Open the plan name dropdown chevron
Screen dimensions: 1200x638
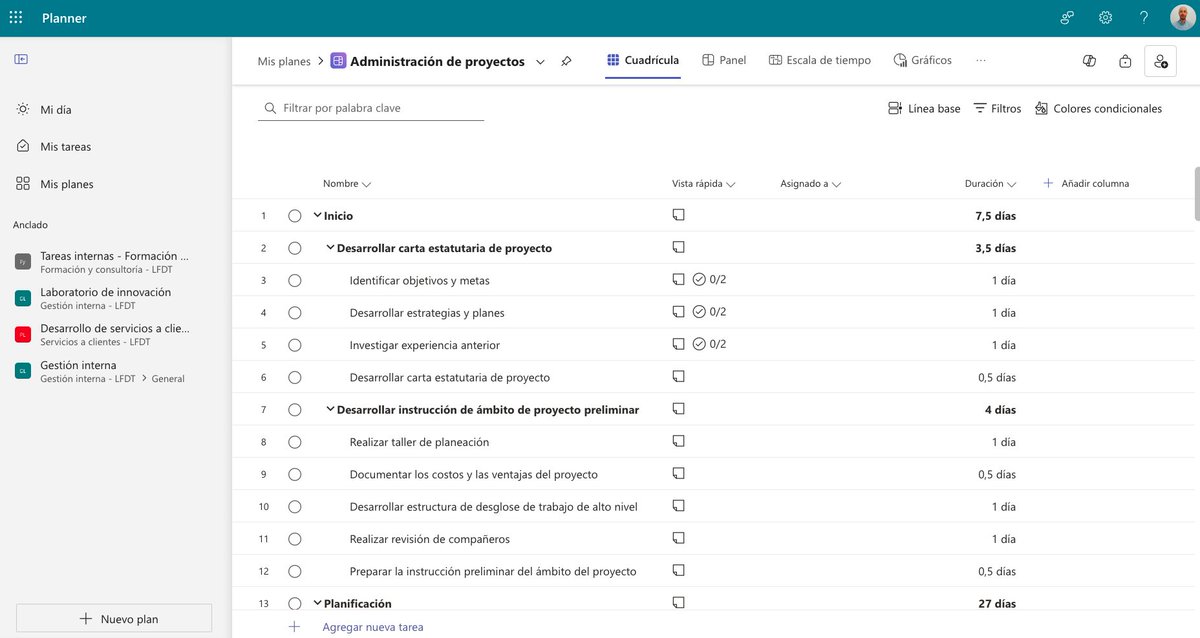[539, 60]
